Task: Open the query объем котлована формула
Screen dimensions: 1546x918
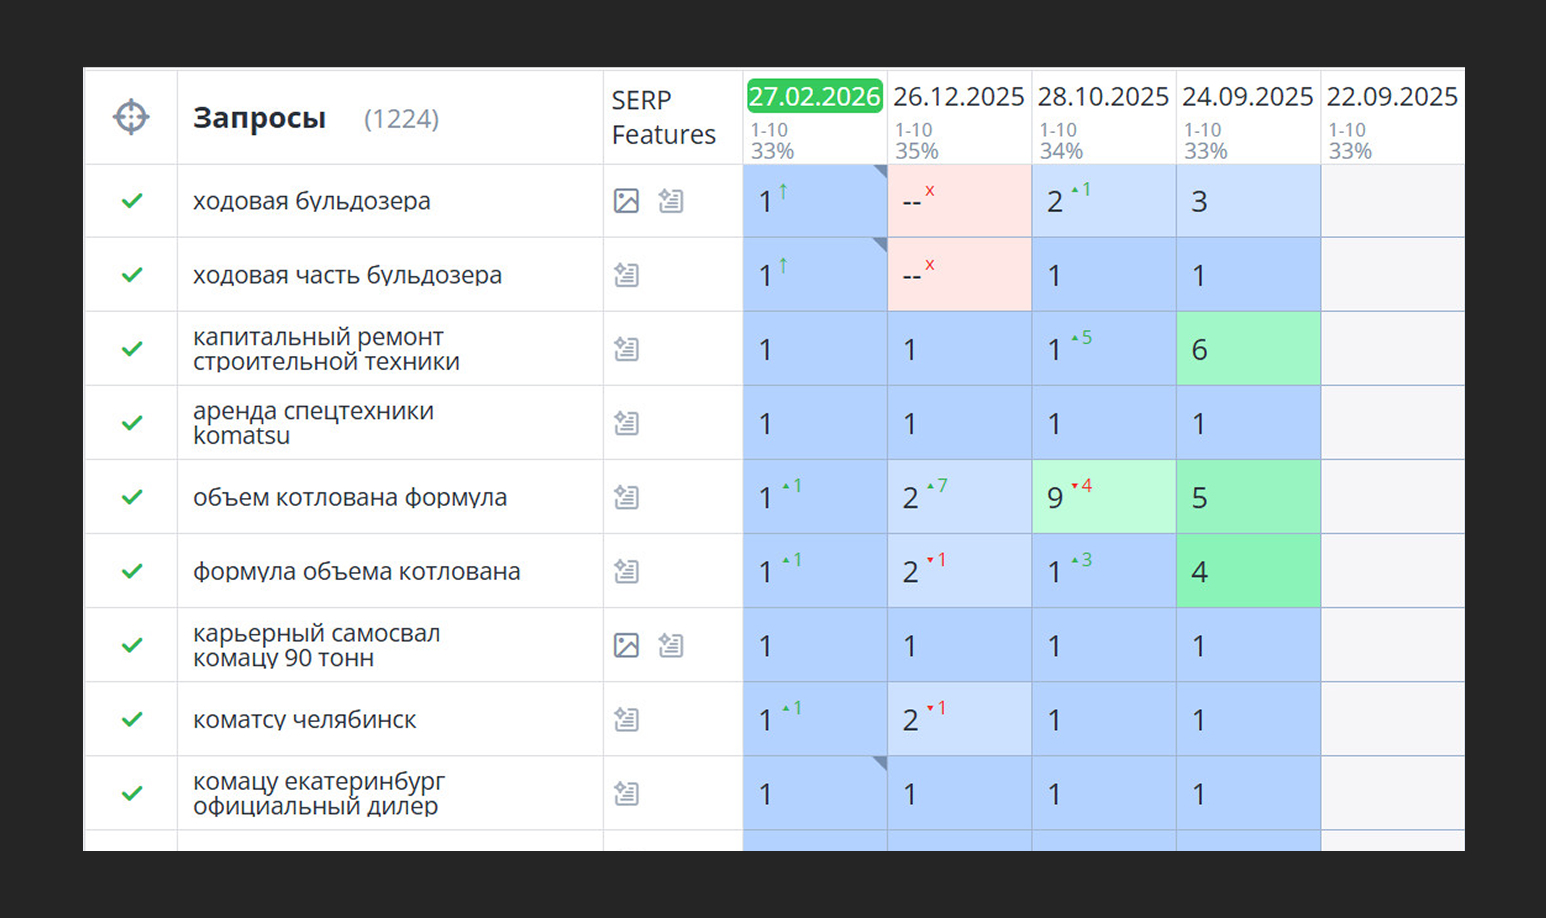Action: click(x=350, y=497)
